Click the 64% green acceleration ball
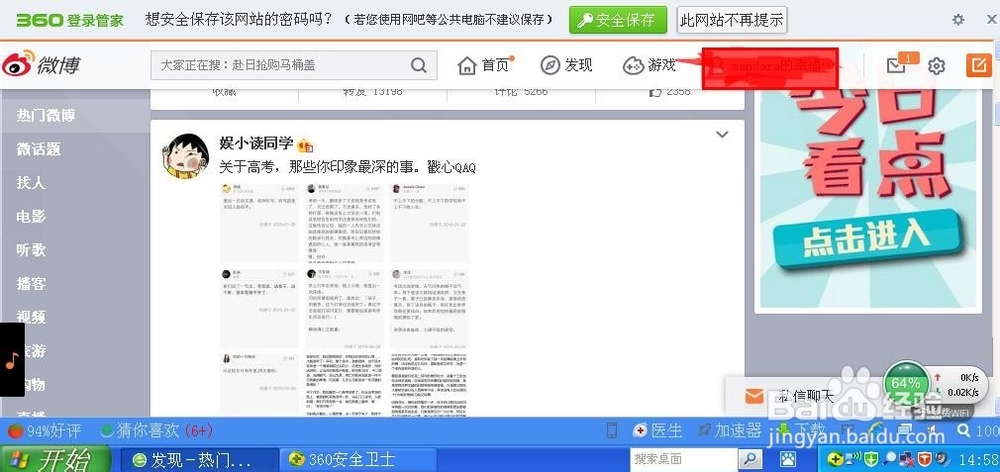 906,384
